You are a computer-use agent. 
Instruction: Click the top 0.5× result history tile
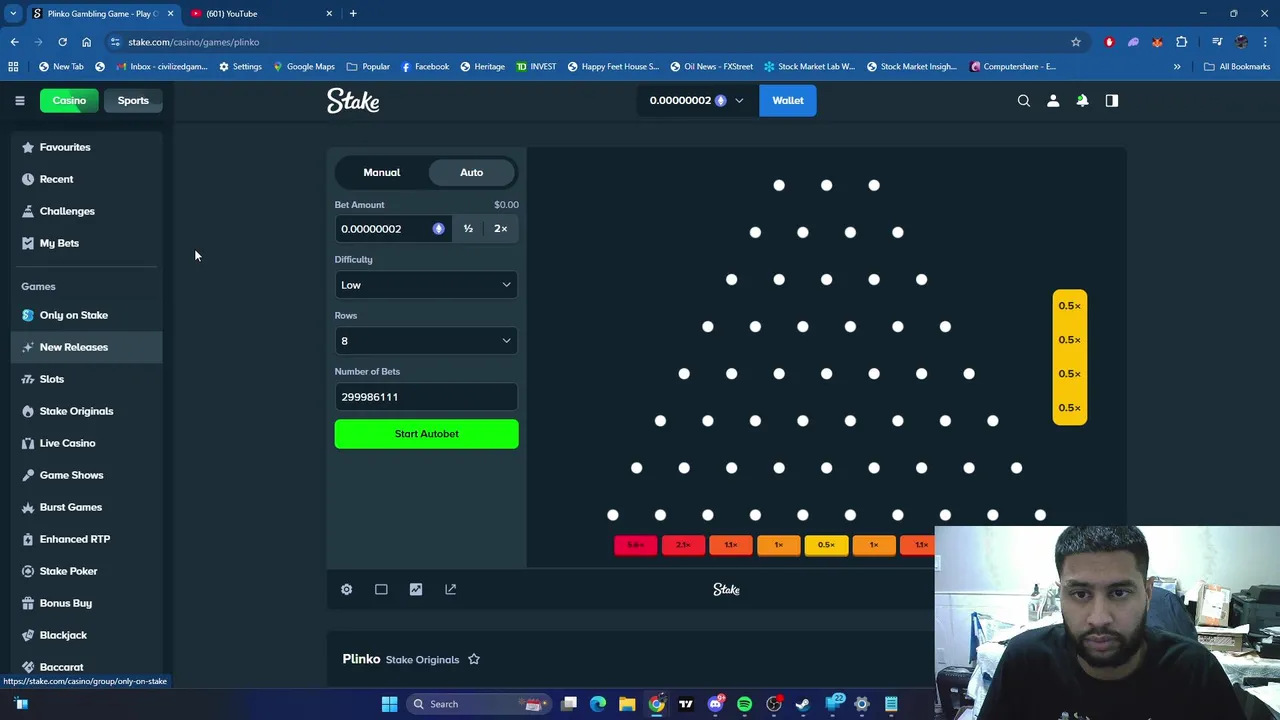point(1069,306)
